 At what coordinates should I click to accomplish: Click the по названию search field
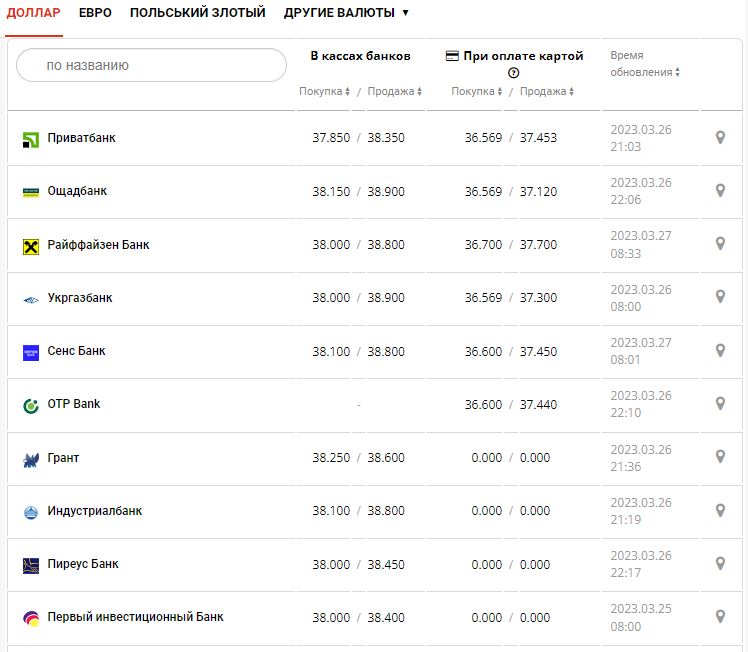tap(152, 65)
